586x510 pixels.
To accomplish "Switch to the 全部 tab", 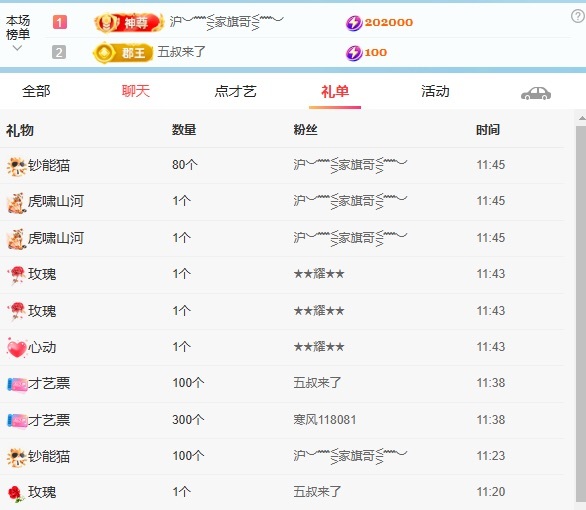I will click(36, 91).
